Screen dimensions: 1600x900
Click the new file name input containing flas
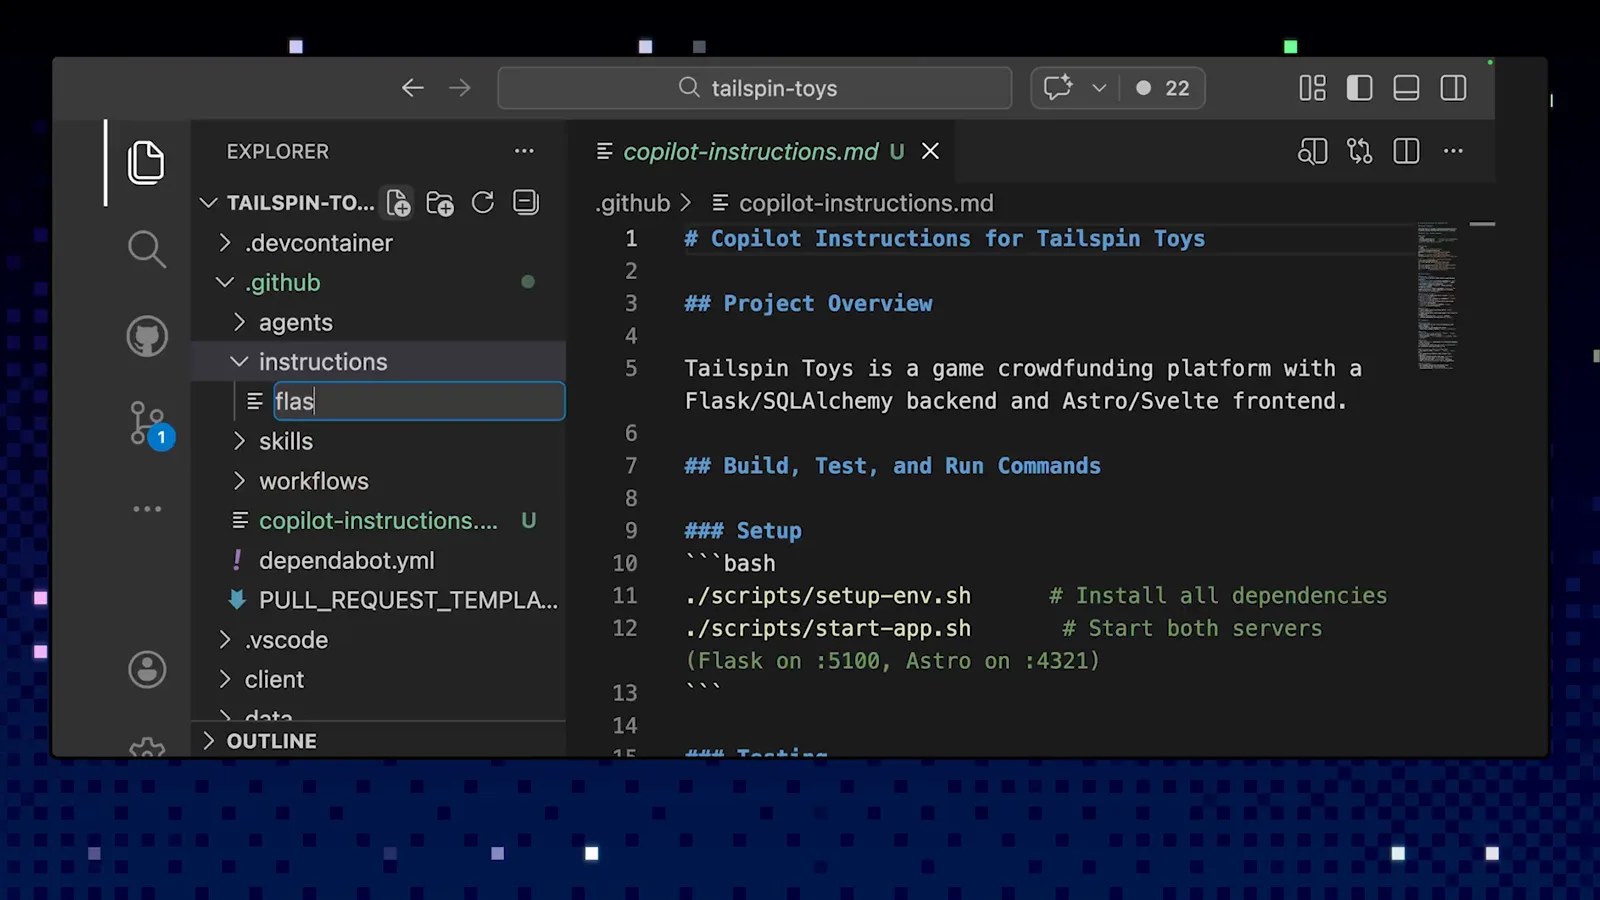click(419, 401)
